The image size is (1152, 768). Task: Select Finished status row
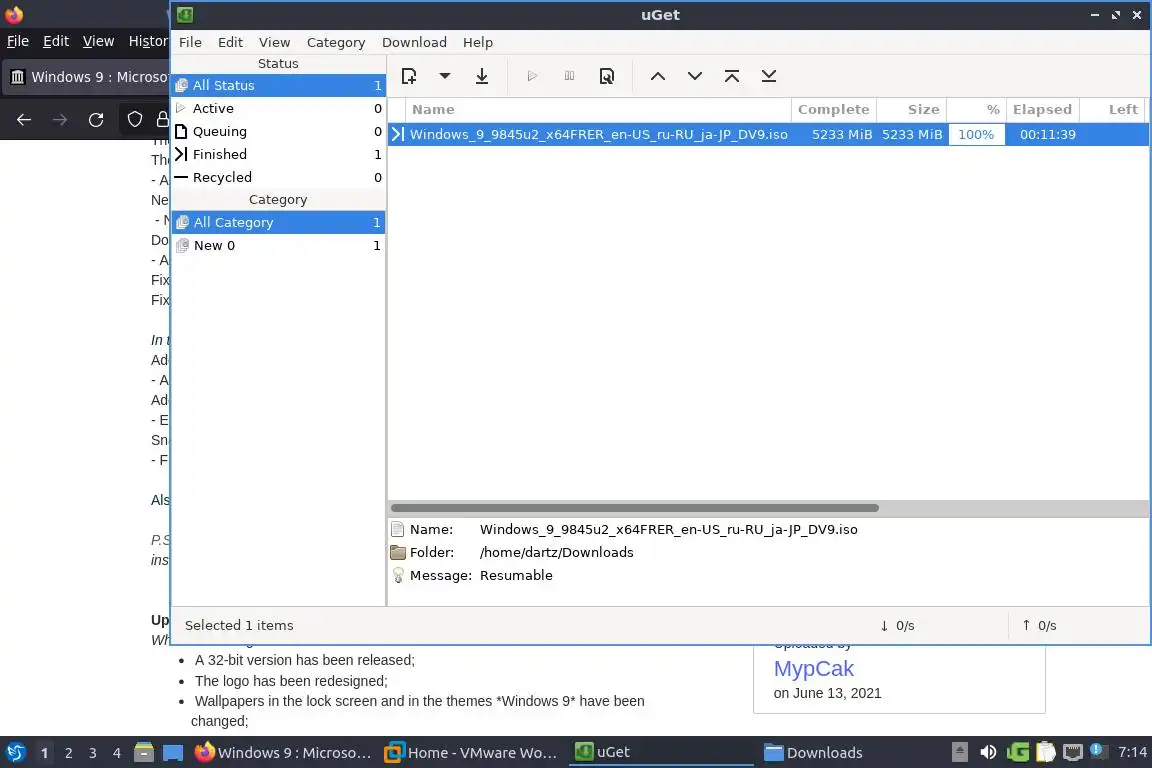(278, 154)
